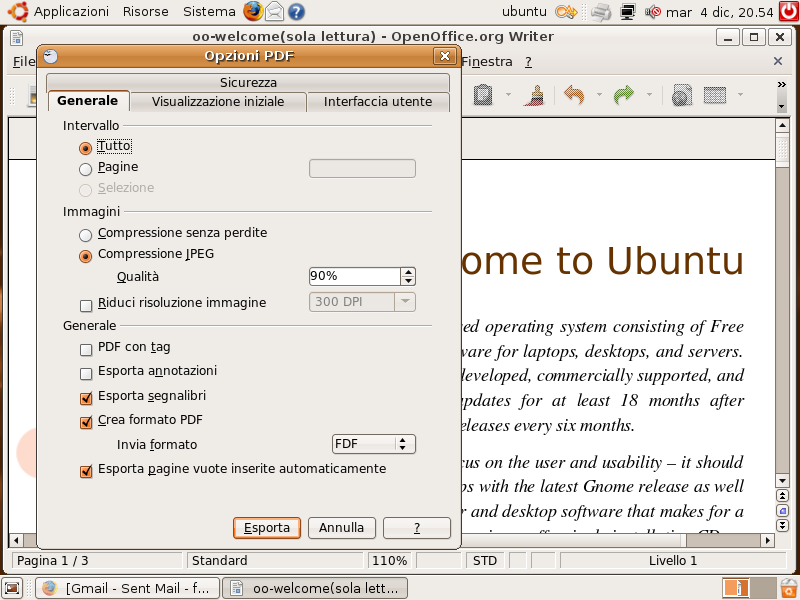
Task: Open the Sicurezza tab
Action: (248, 83)
